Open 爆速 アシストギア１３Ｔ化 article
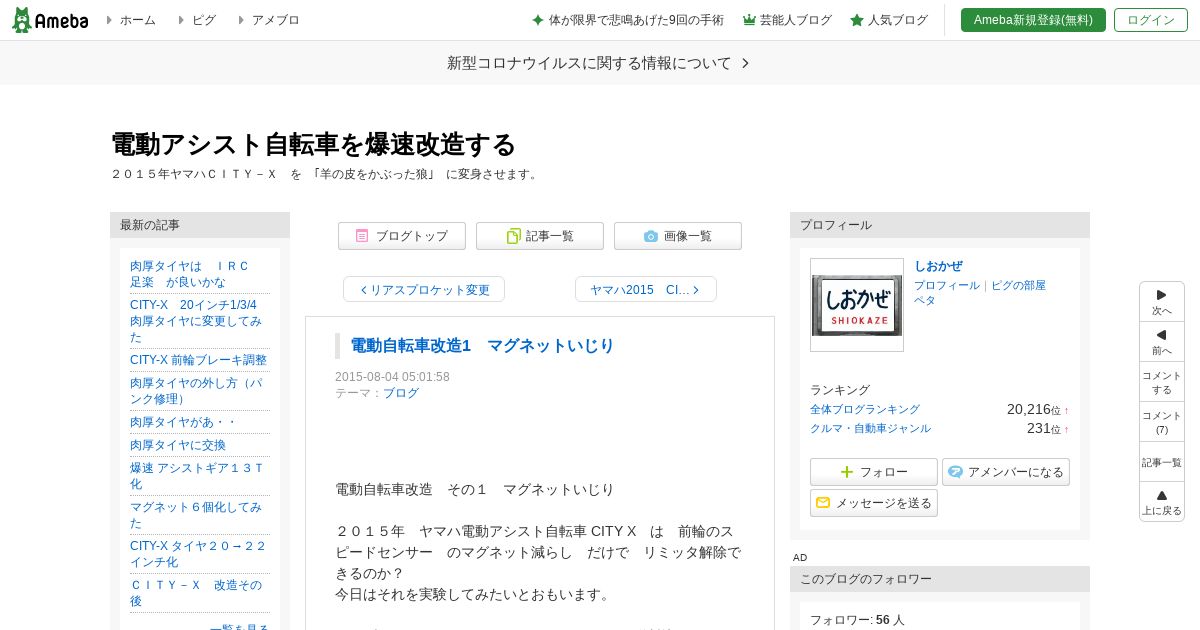 point(197,476)
